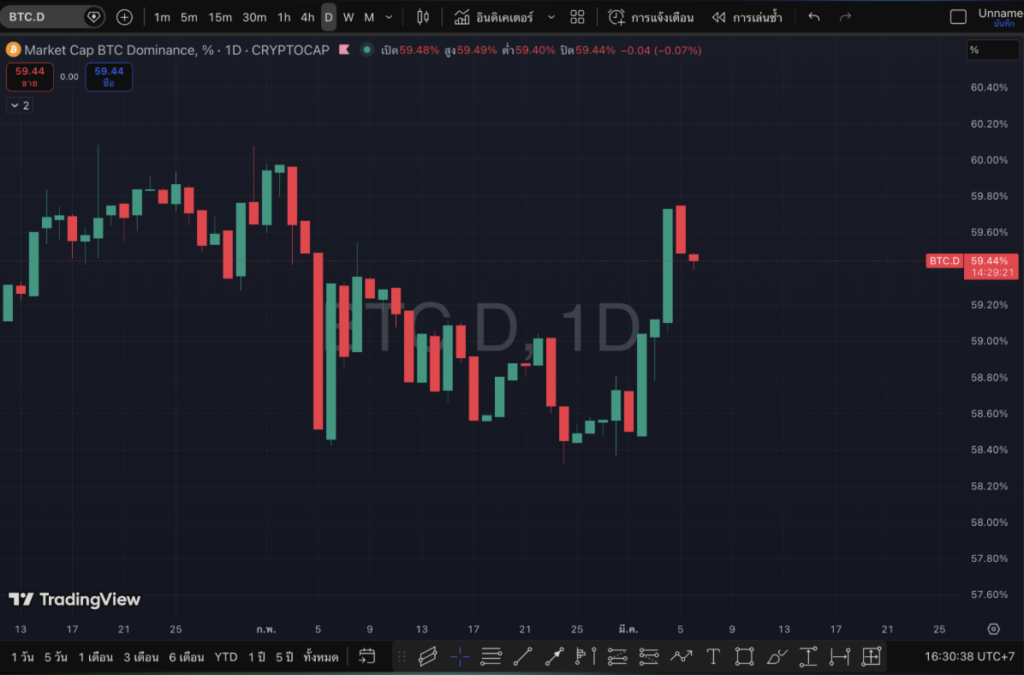Image resolution: width=1024 pixels, height=675 pixels.
Task: Expand the collapsed indicators legend showing 2
Action: pos(20,105)
